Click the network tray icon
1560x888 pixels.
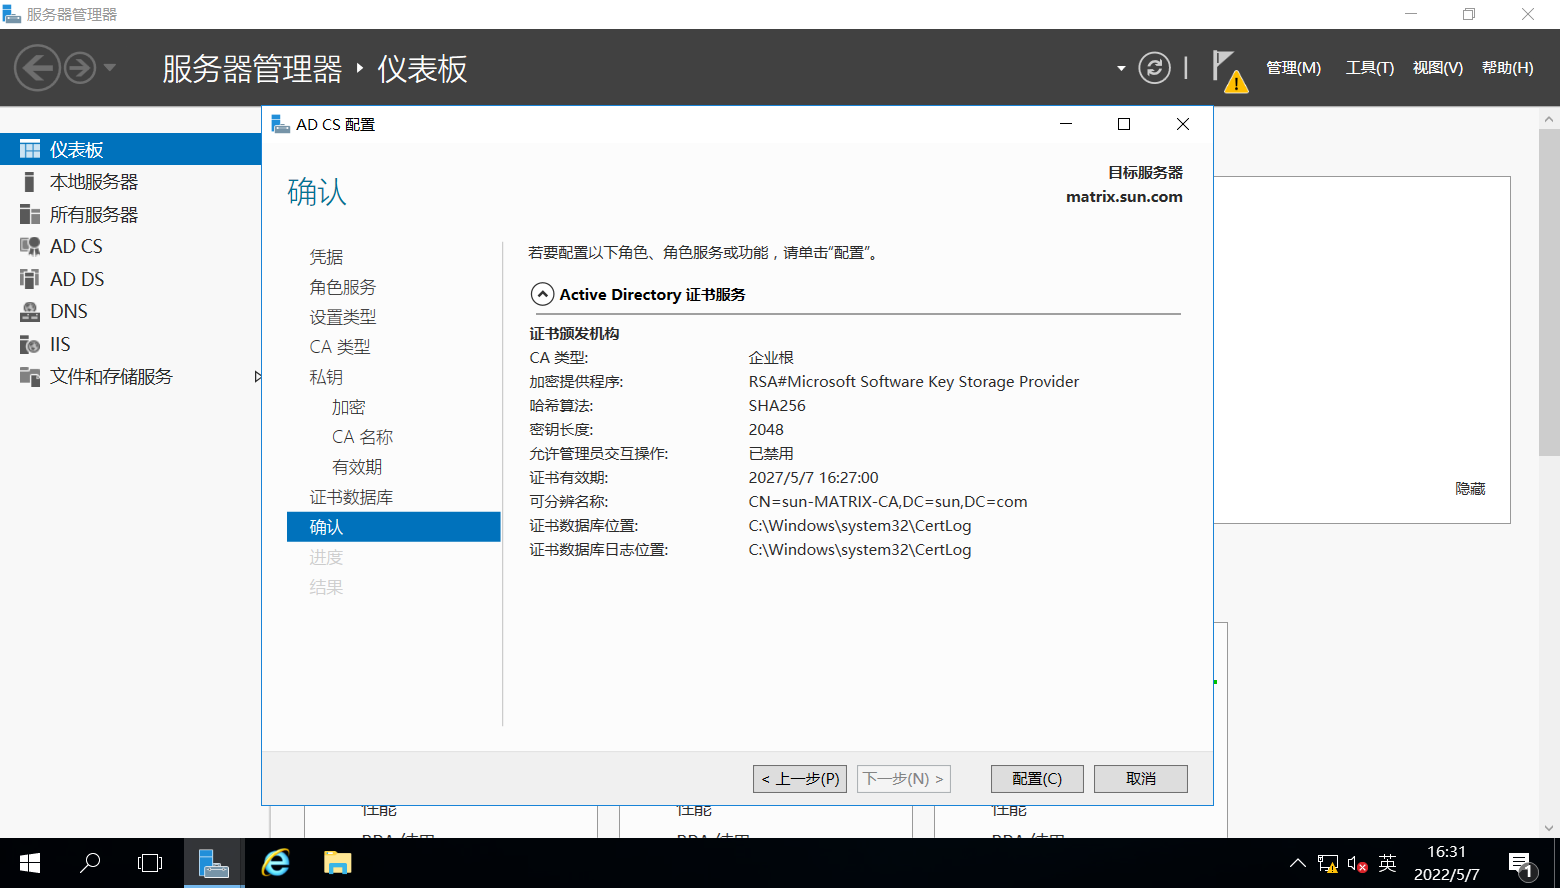point(1328,864)
